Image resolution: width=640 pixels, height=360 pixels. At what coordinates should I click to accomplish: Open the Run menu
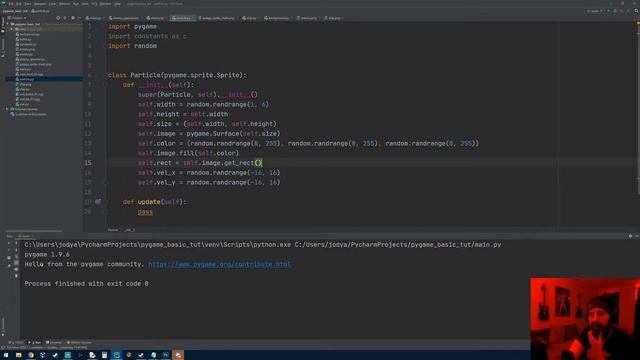click(x=76, y=4)
